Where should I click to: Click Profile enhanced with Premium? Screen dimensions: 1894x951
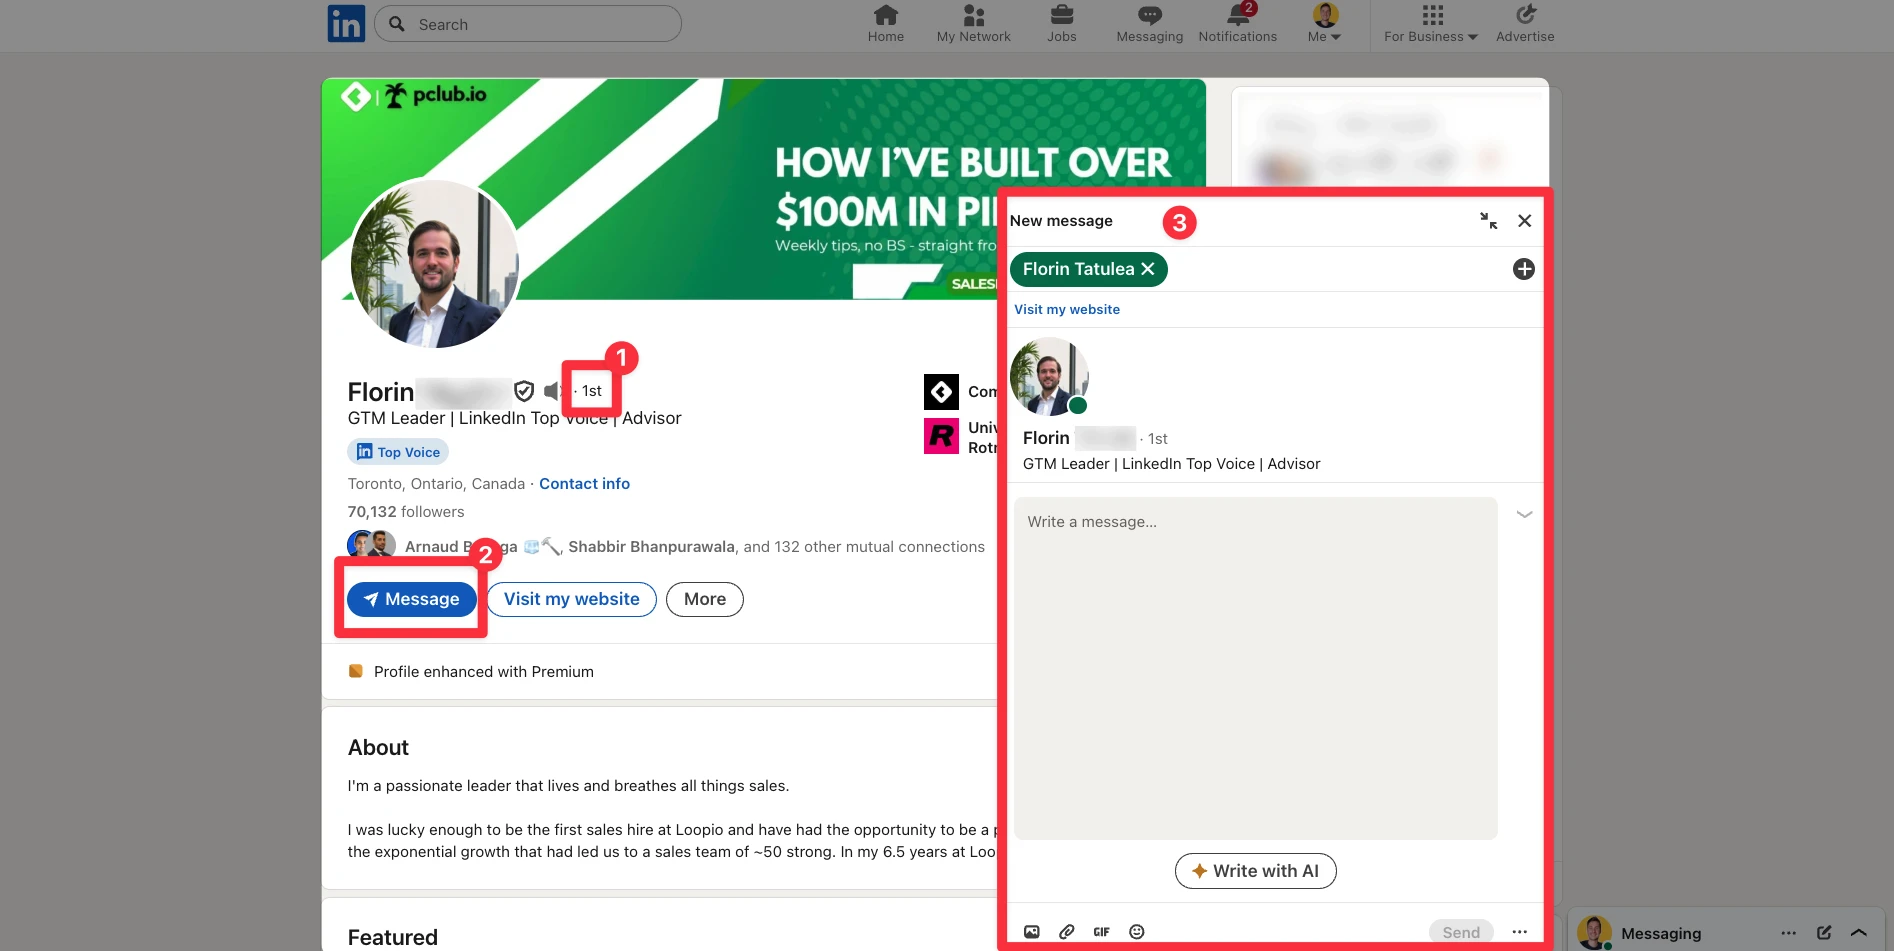483,672
